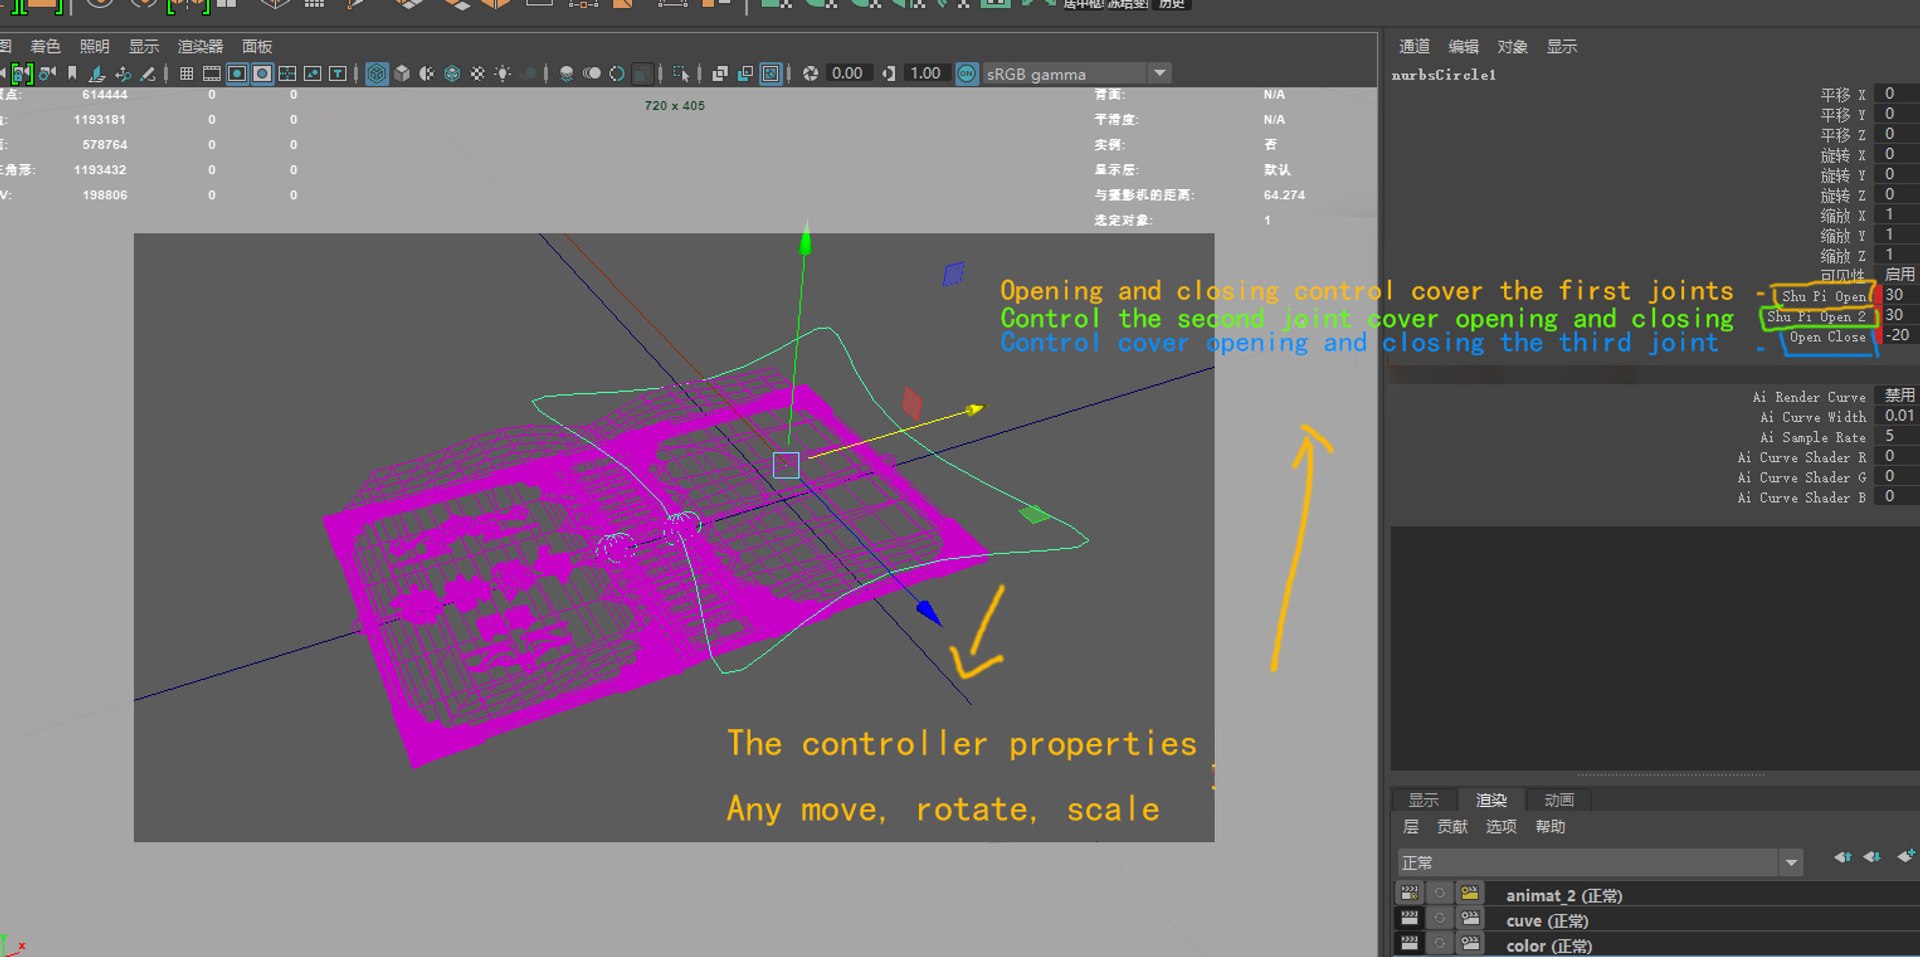The height and width of the screenshot is (957, 1920).
Task: Click the 平移 X channel value
Action: coord(1898,94)
